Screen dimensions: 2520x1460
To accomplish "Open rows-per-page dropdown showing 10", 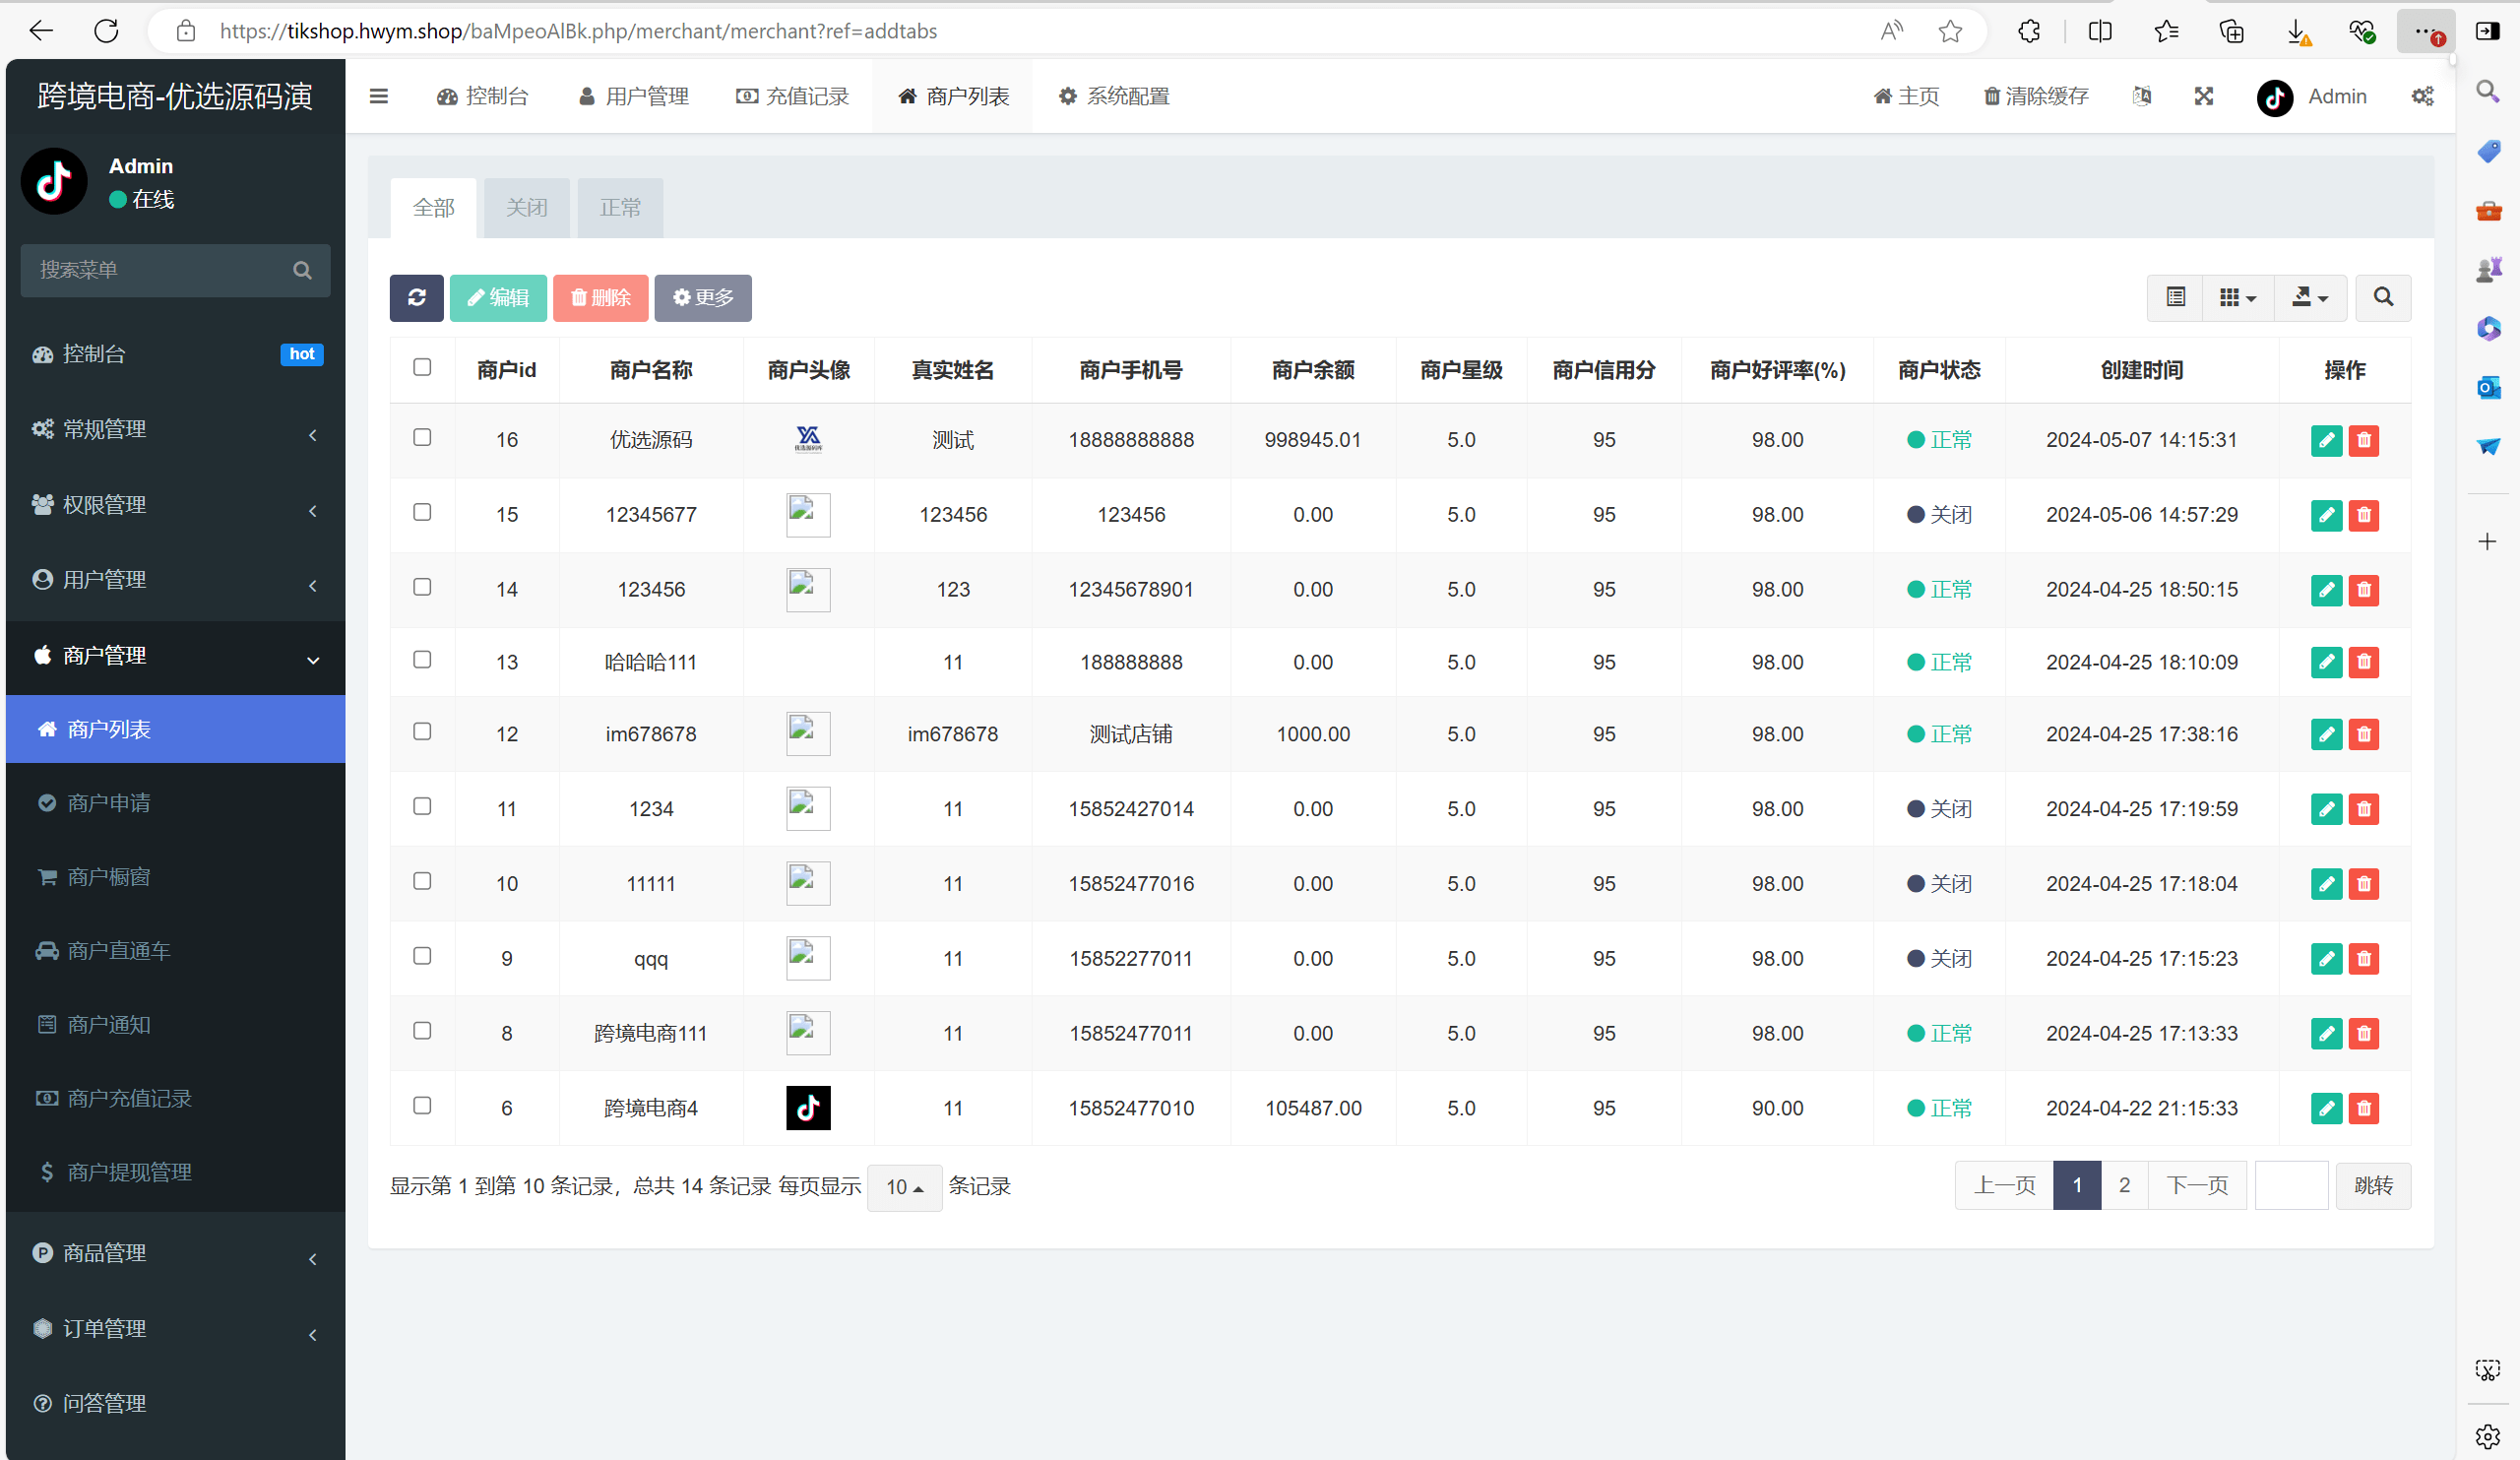I will coord(904,1187).
